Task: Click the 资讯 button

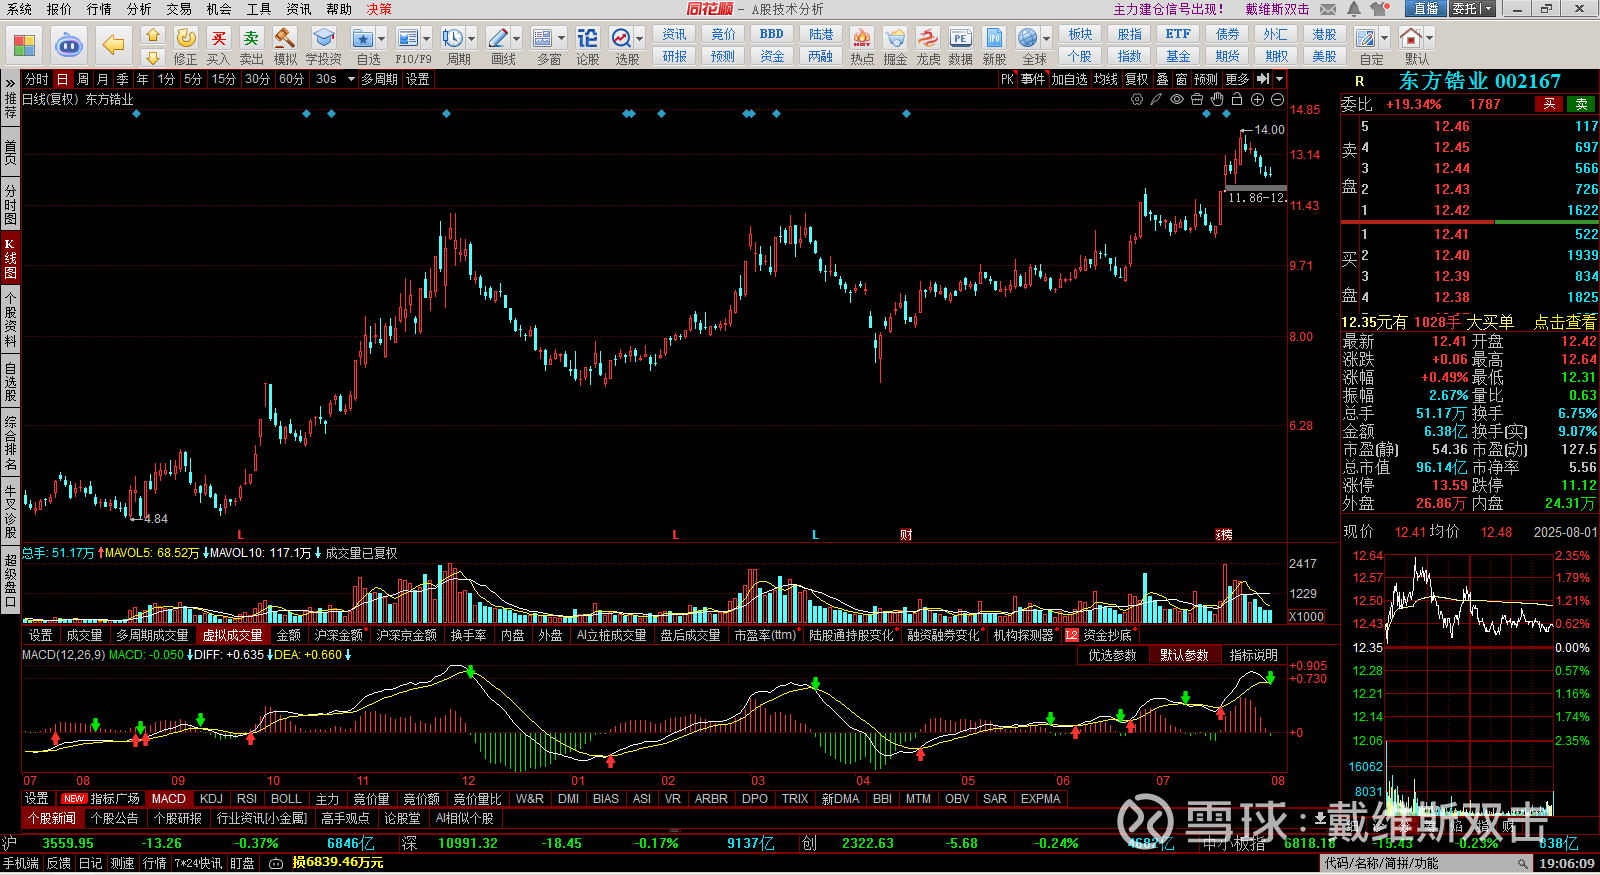Action: click(x=674, y=34)
